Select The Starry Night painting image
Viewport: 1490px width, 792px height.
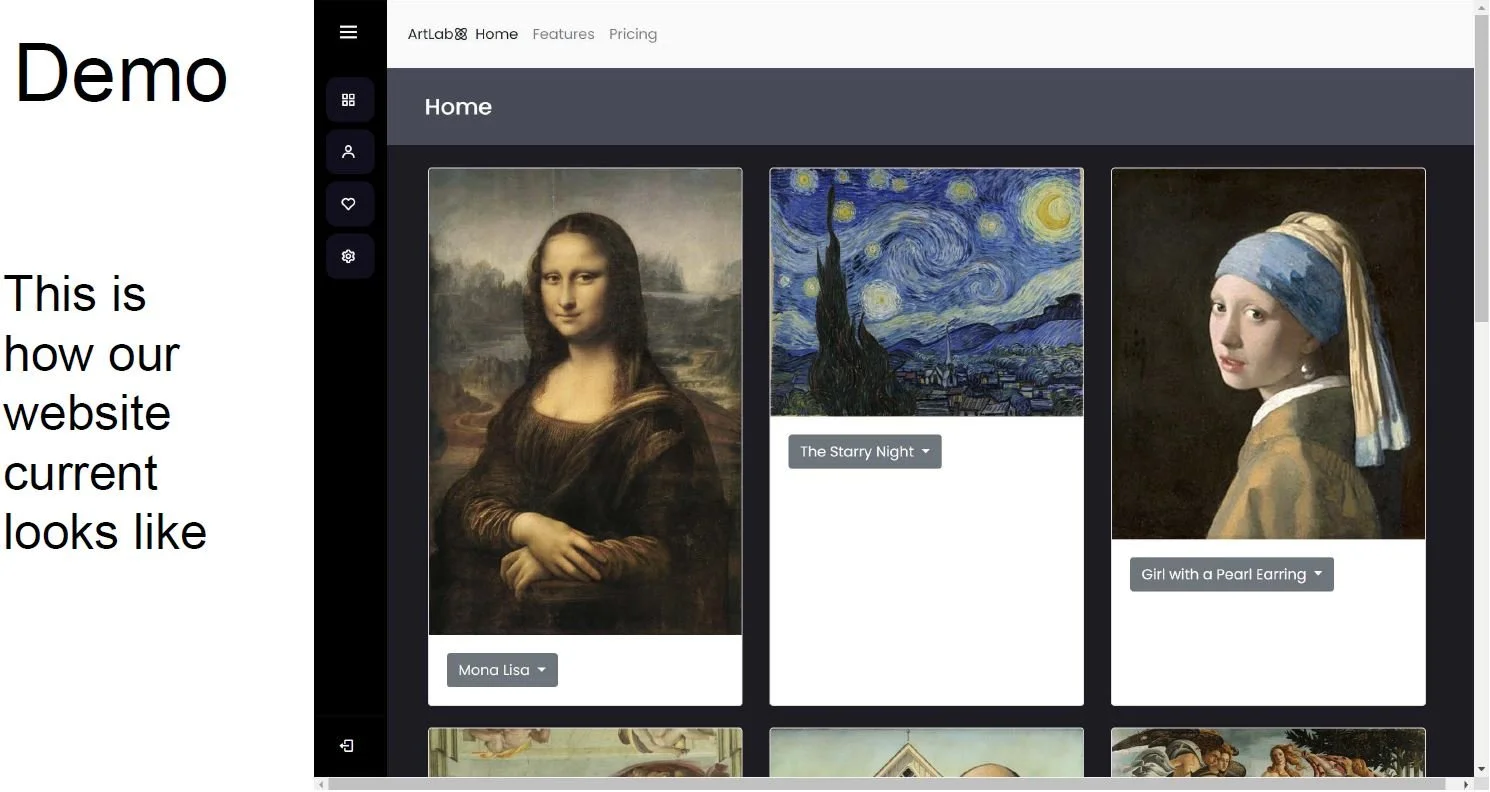[927, 292]
